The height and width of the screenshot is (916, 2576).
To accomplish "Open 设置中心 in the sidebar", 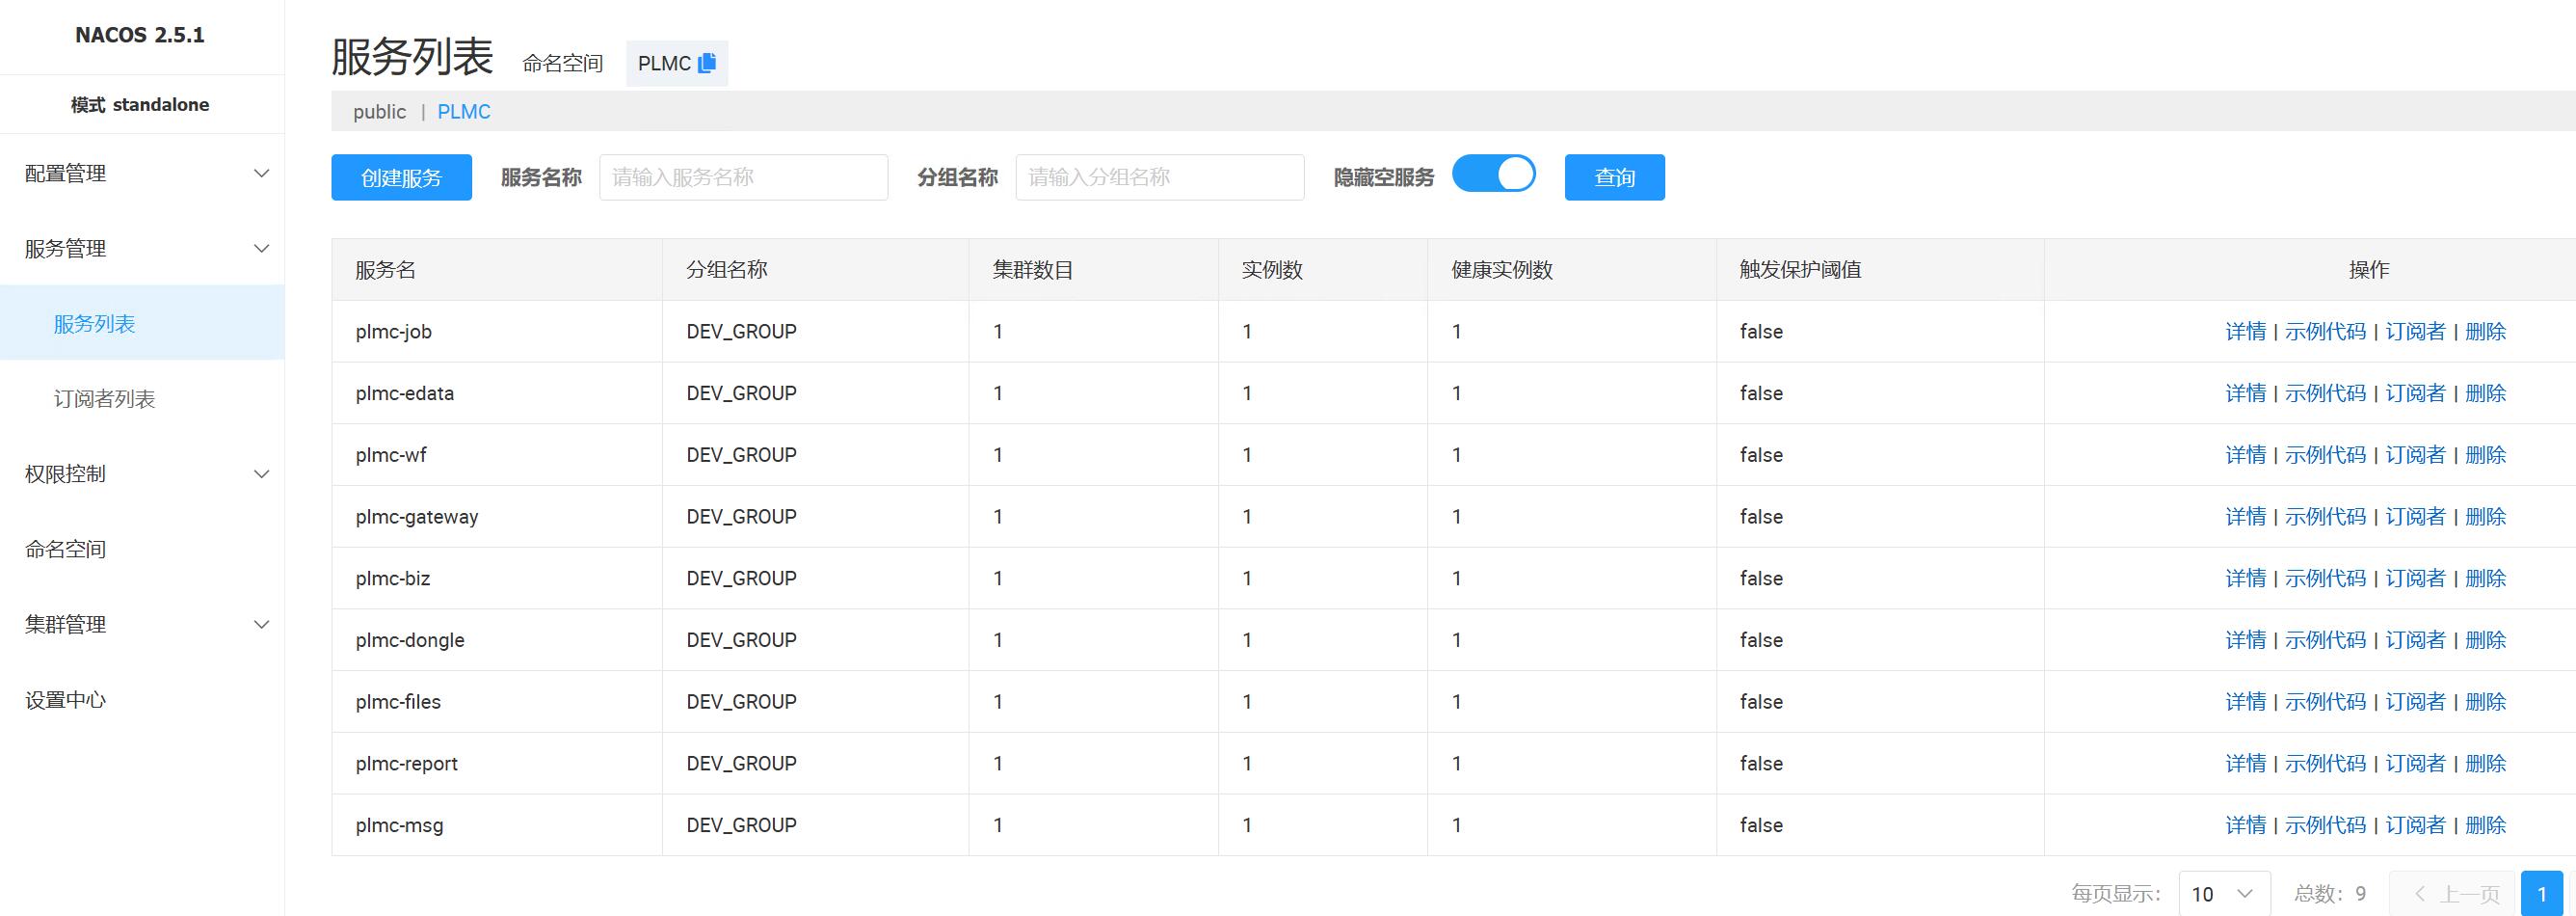I will click(66, 700).
